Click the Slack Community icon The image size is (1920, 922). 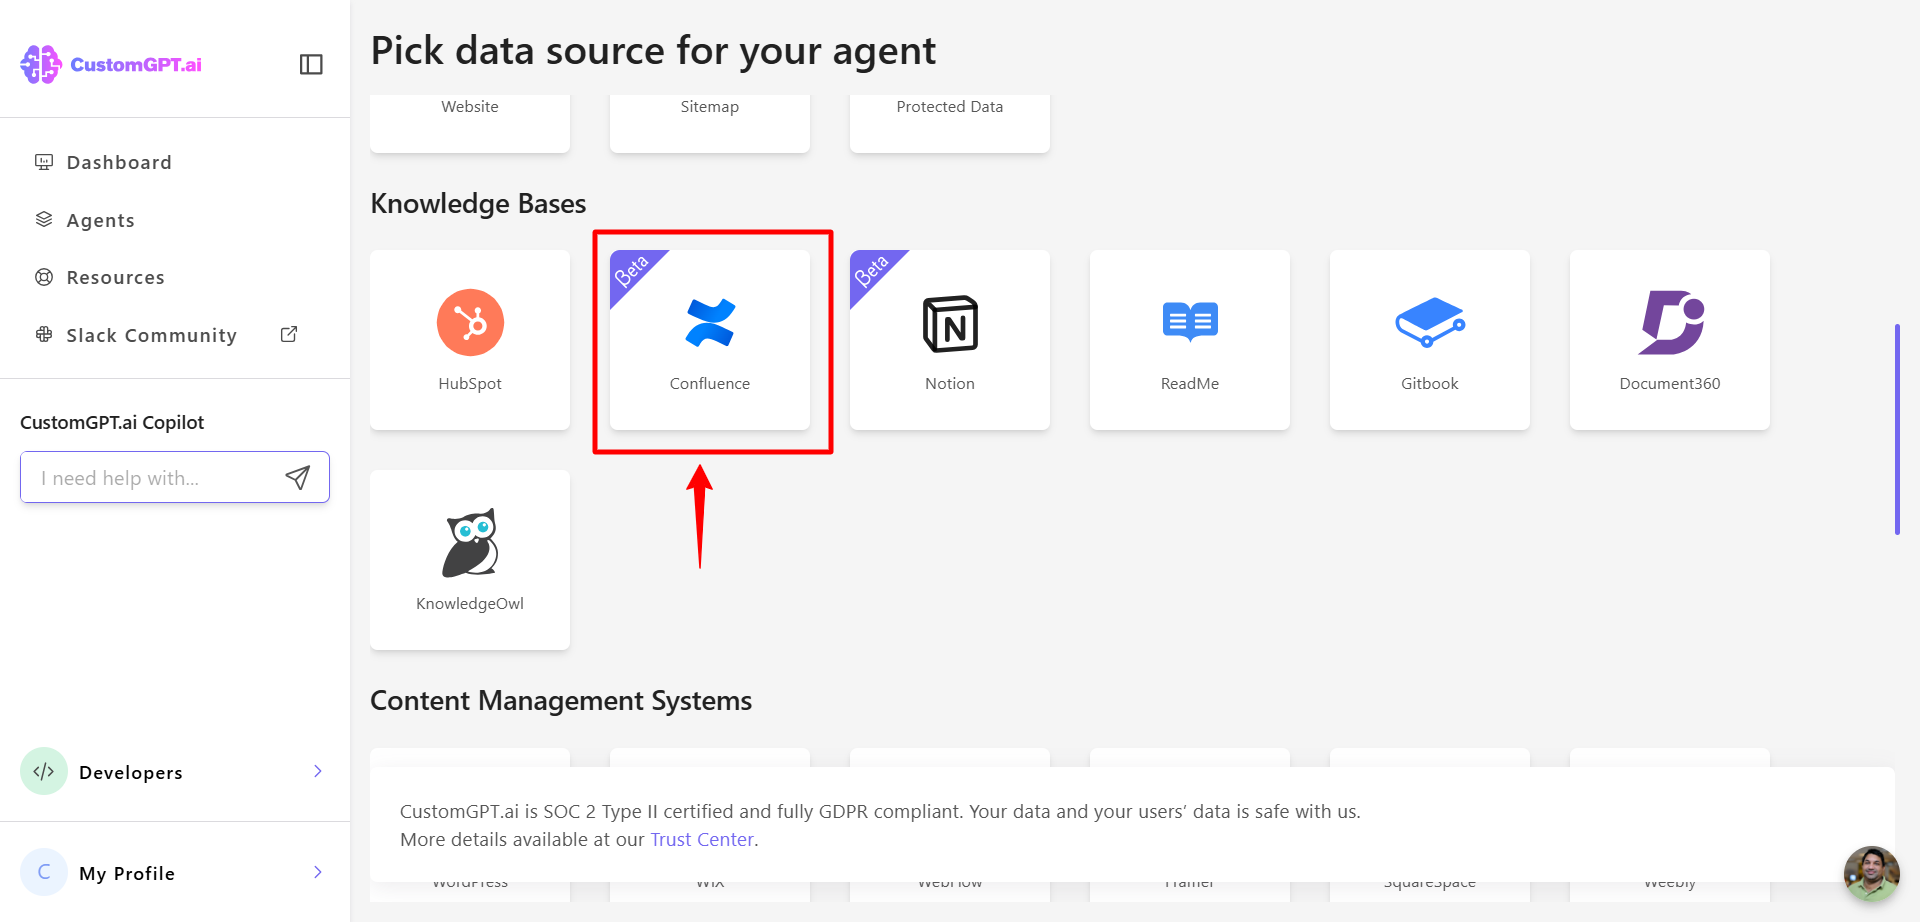pos(44,335)
